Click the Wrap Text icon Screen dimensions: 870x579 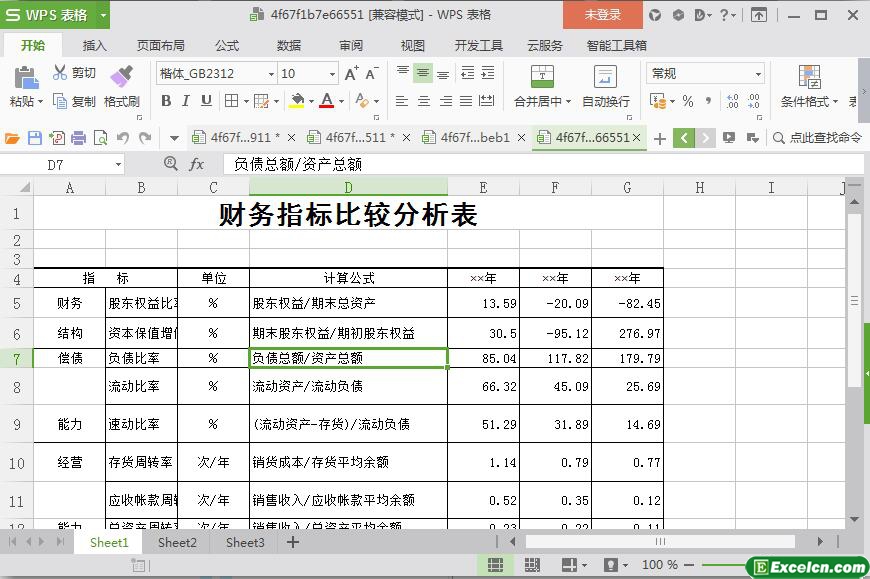pos(605,77)
